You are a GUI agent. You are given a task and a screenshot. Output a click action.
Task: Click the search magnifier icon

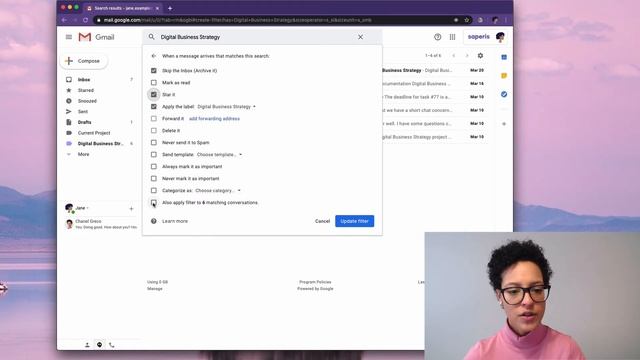point(151,37)
